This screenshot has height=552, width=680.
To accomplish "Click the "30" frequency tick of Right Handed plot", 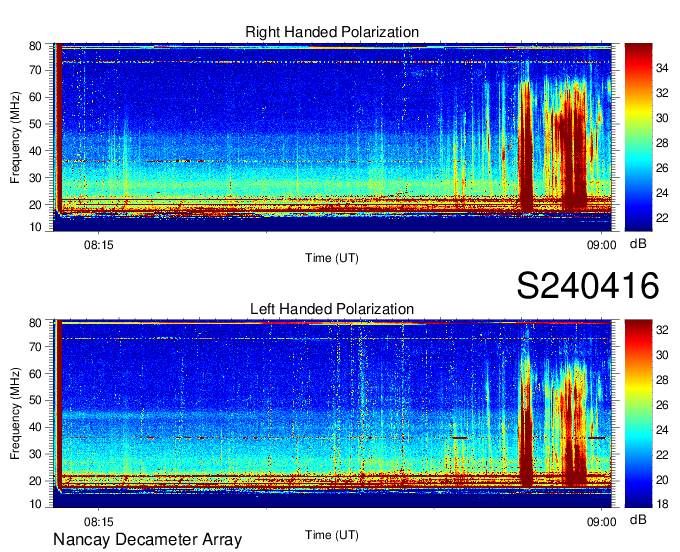I will pyautogui.click(x=36, y=178).
